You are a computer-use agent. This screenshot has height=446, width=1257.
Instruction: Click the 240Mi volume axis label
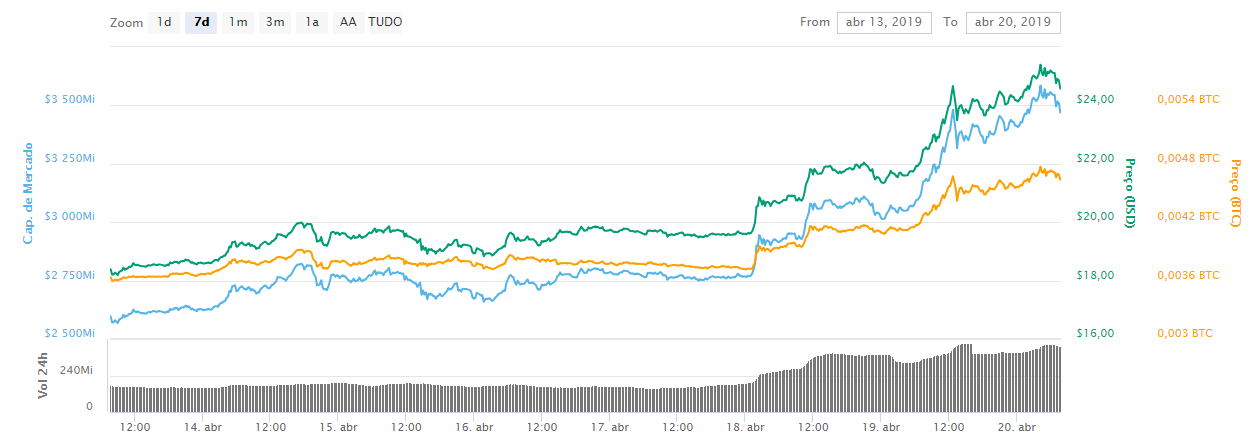tap(77, 370)
